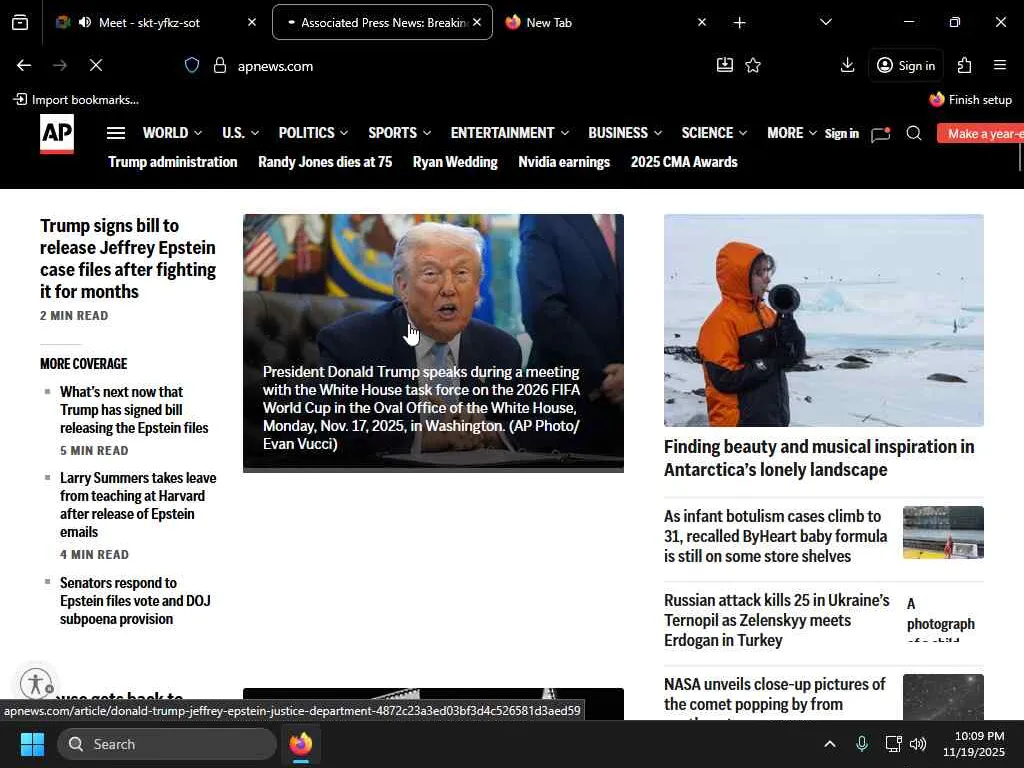This screenshot has height=768, width=1024.
Task: Open Ryan Wedding topic link
Action: [455, 162]
